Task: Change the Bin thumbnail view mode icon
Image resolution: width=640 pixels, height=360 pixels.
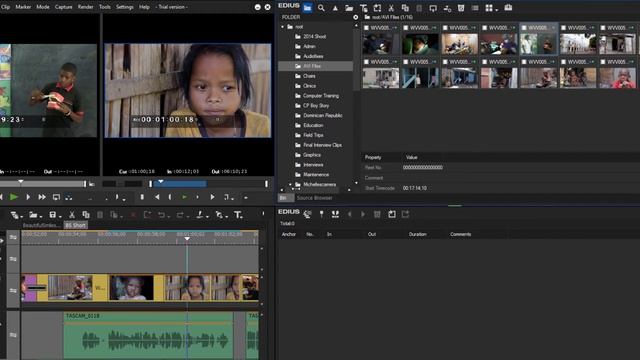Action: coord(489,8)
